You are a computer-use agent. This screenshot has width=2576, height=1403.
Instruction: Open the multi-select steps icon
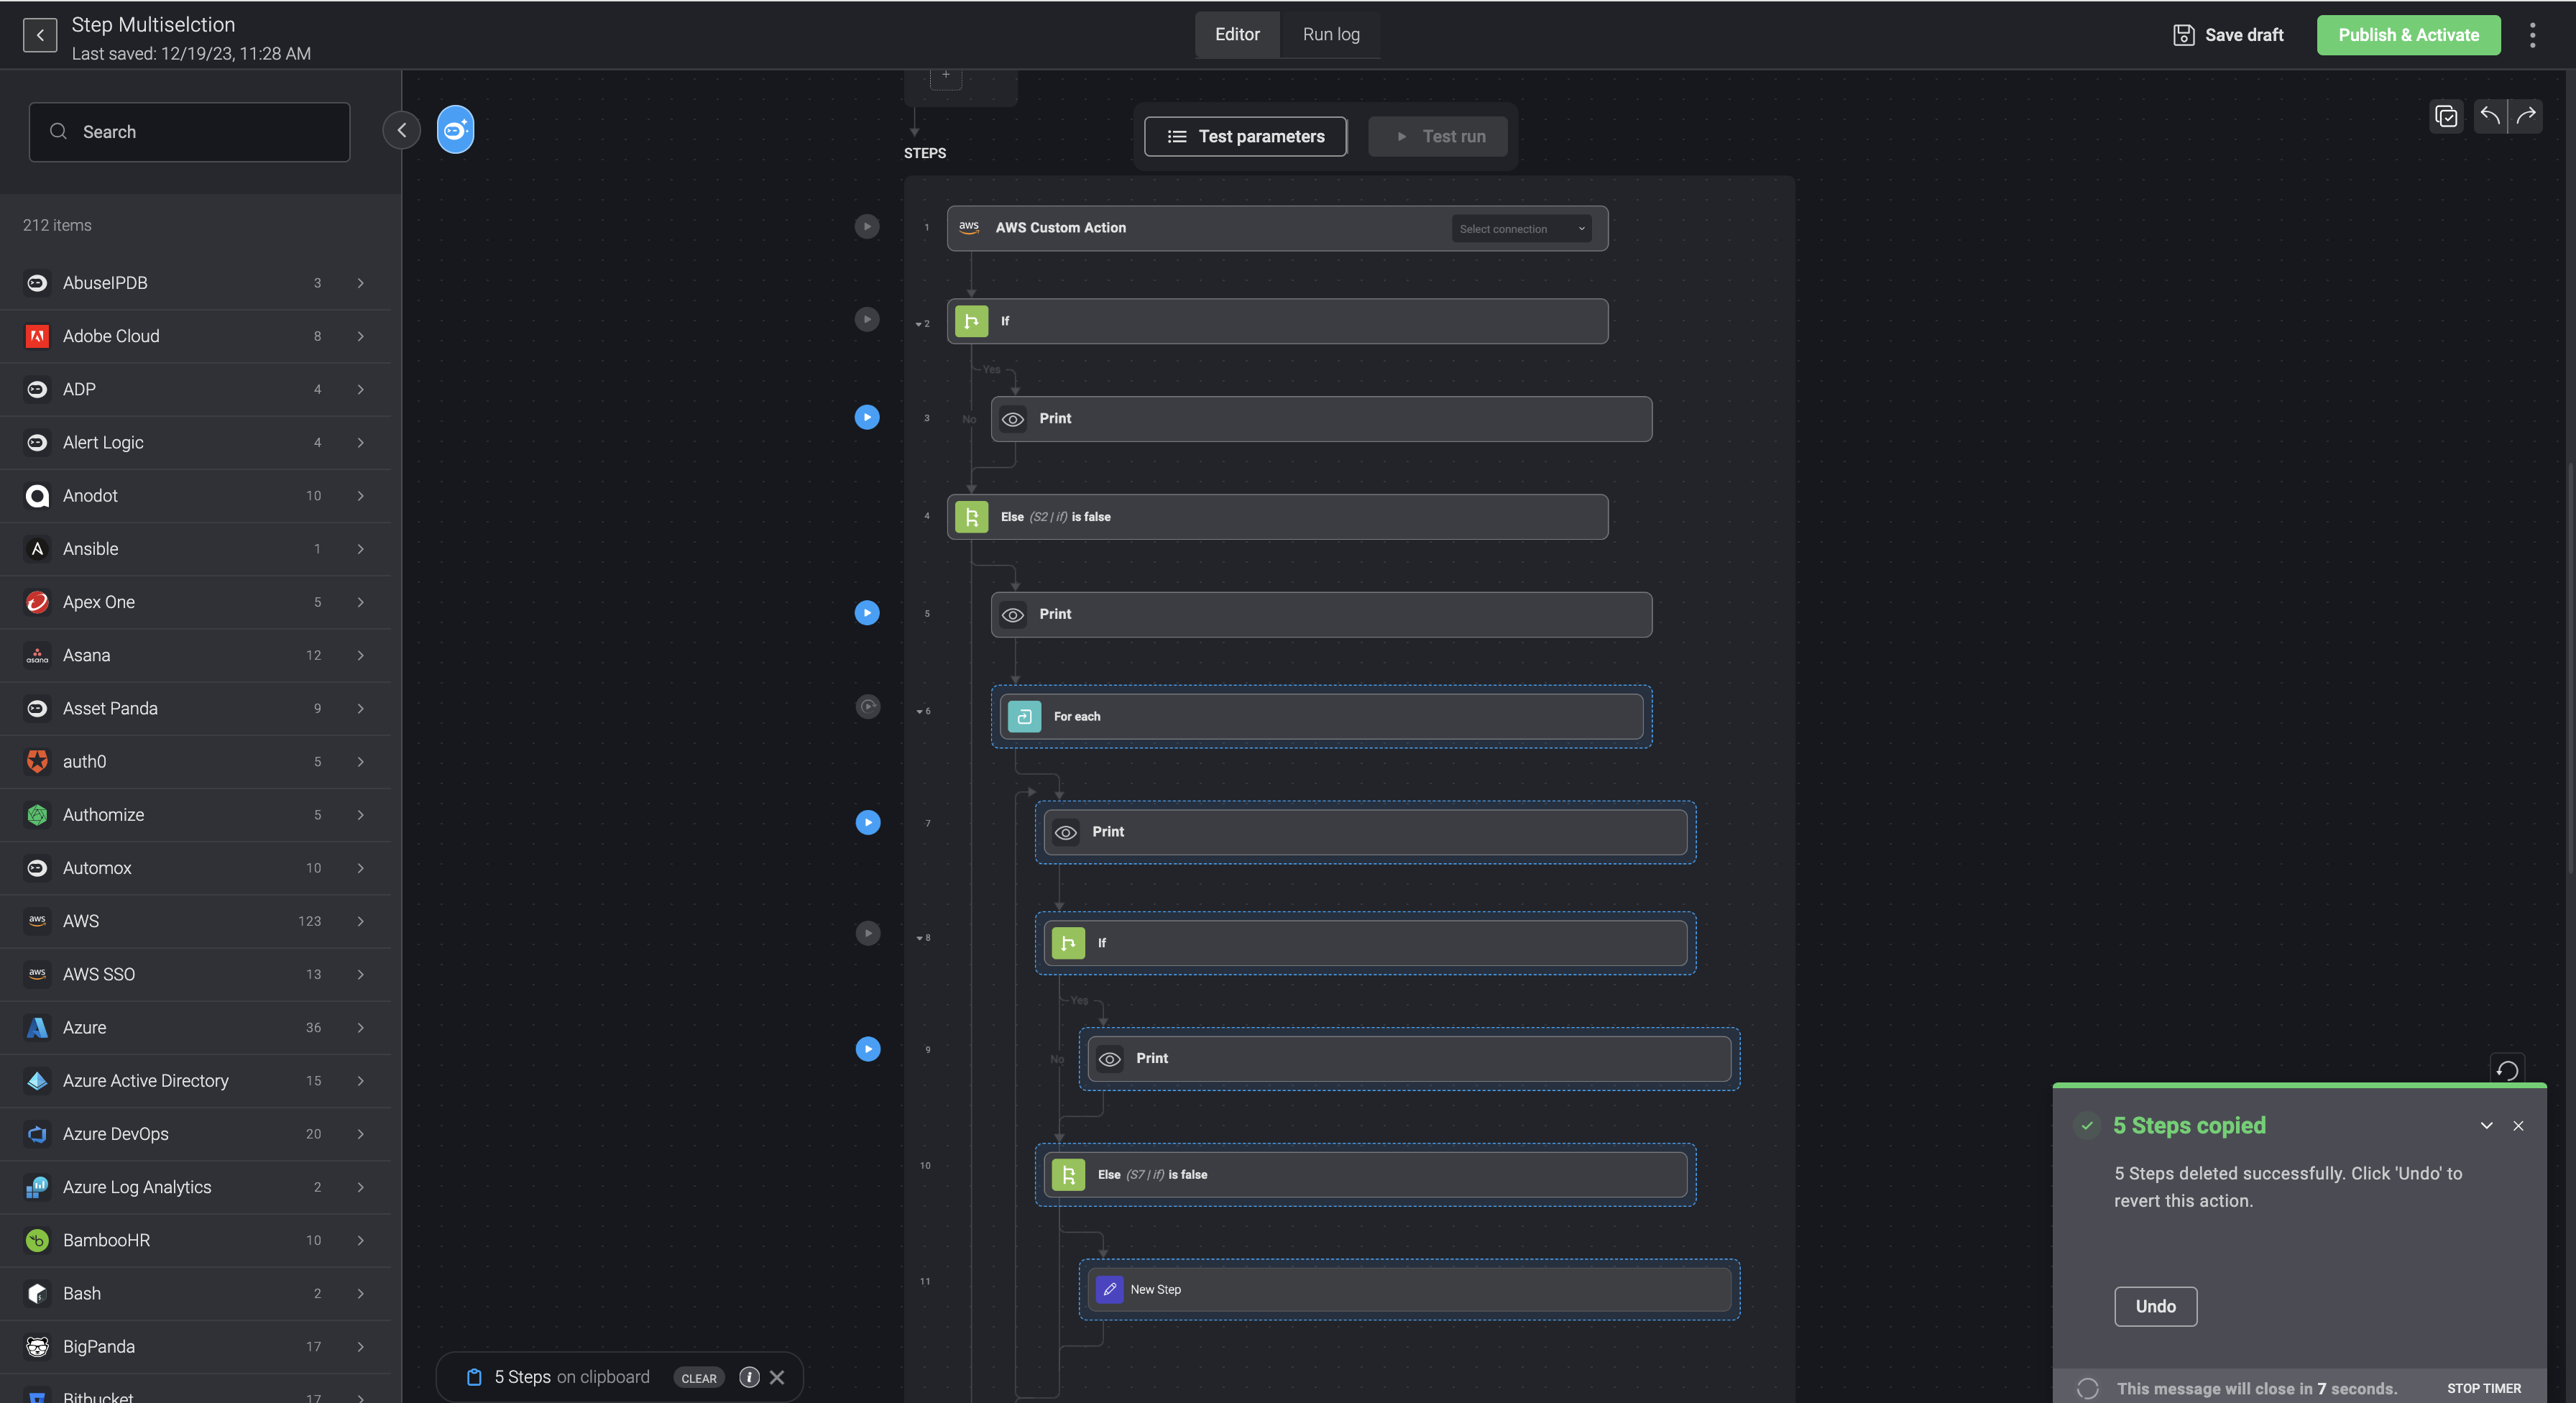click(x=2446, y=116)
